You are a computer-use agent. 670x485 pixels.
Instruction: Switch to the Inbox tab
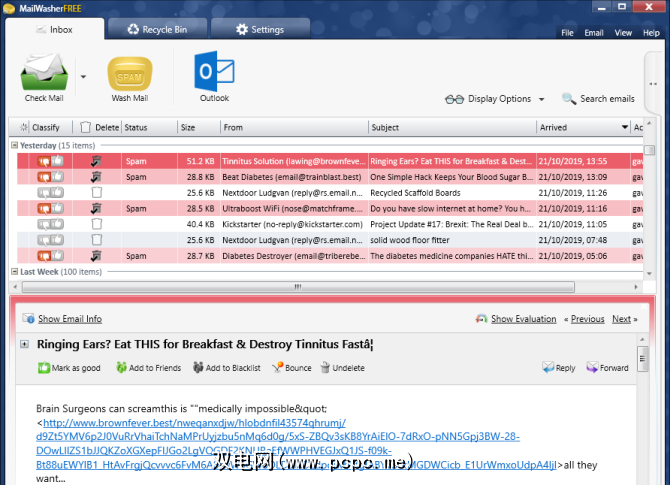point(55,29)
